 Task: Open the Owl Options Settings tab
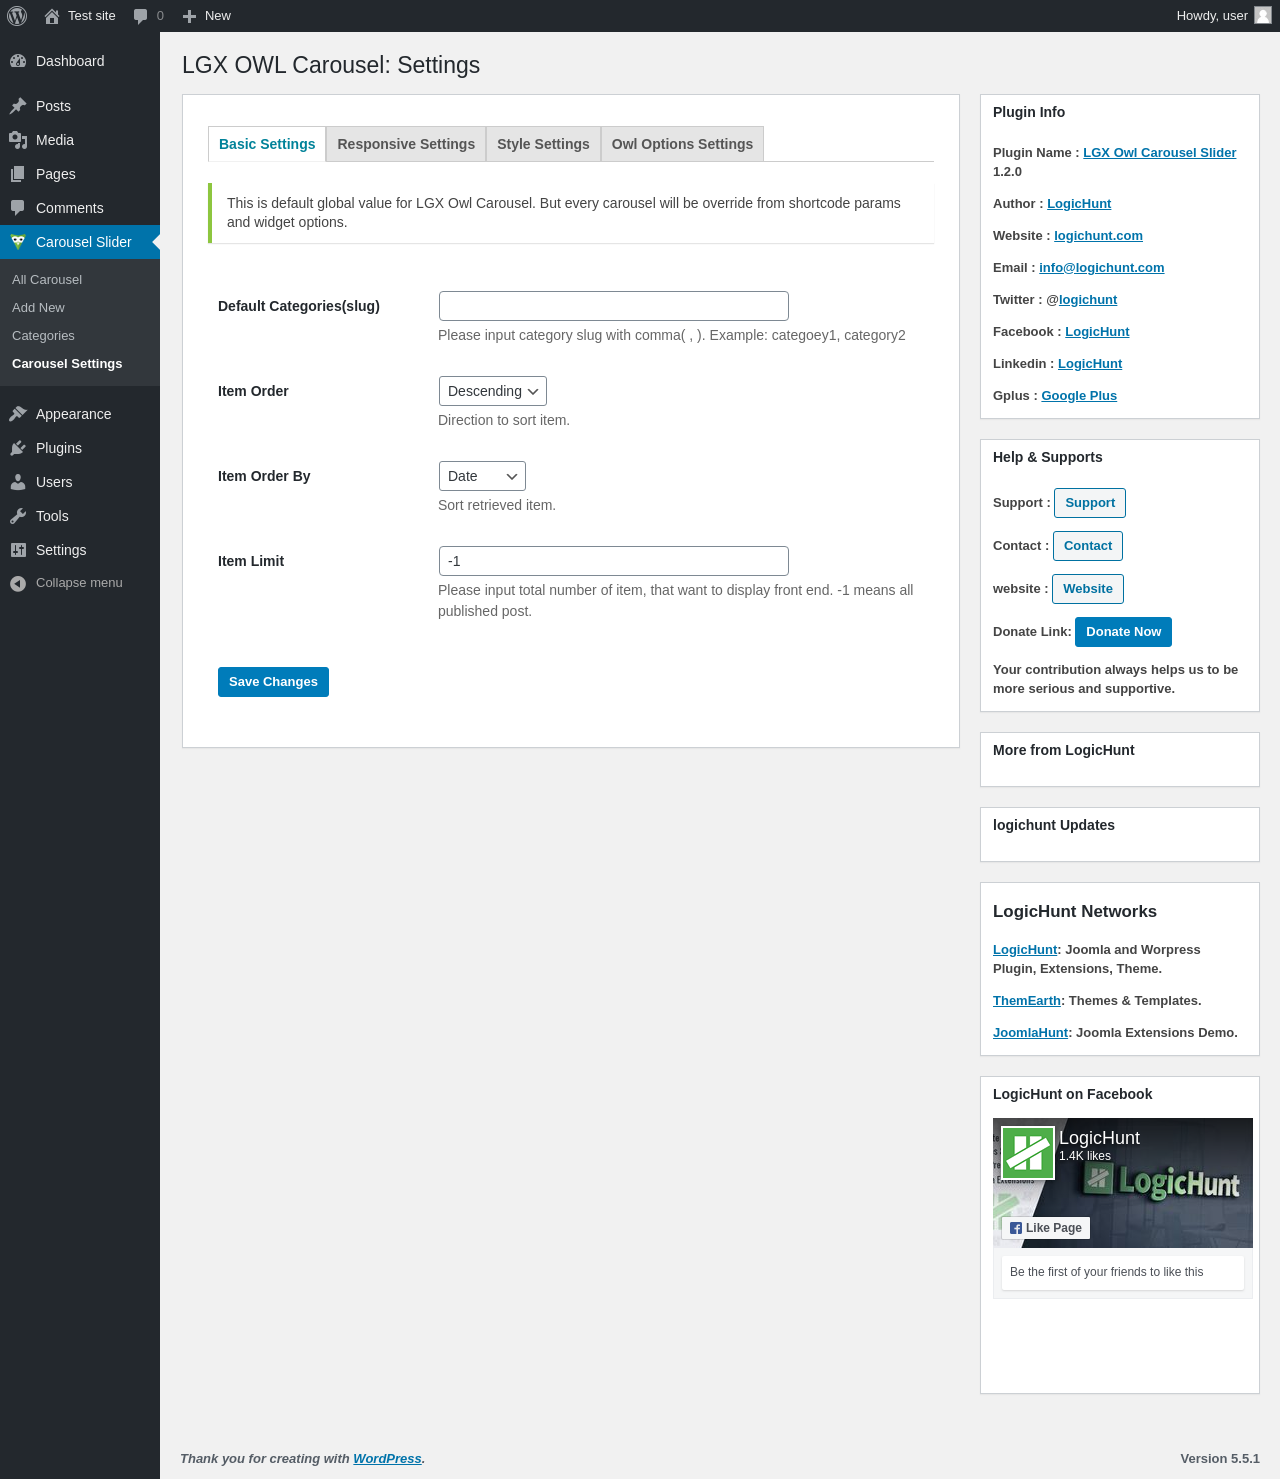[x=682, y=144]
